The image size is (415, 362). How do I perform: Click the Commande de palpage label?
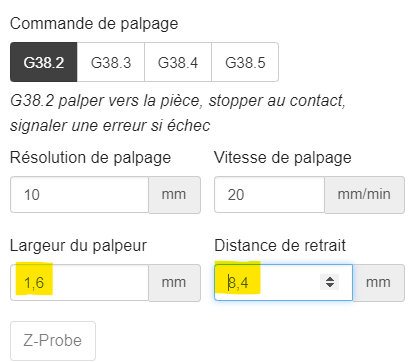[x=94, y=24]
